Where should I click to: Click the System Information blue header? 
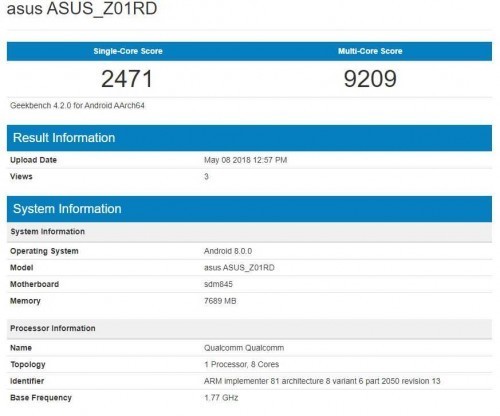[249, 209]
